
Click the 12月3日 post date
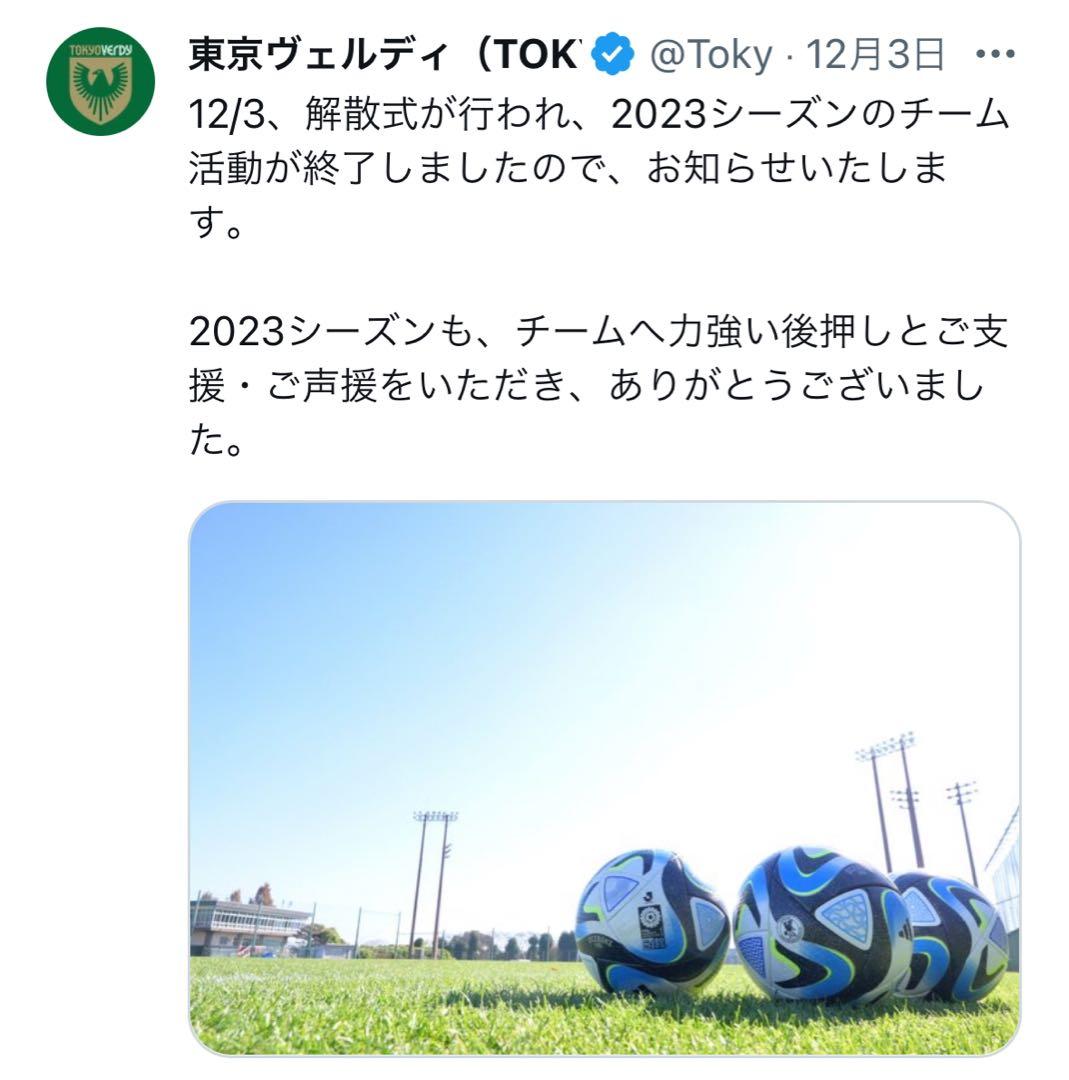[x=875, y=56]
